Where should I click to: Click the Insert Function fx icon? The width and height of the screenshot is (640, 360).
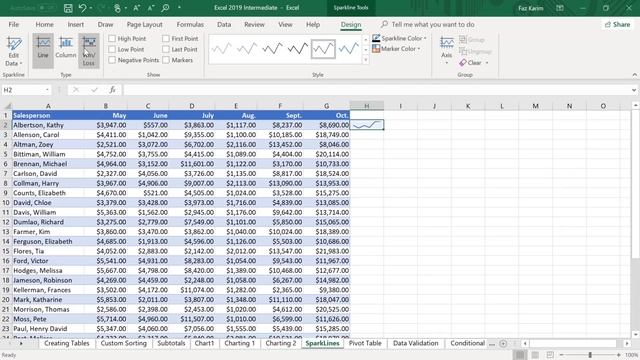click(112, 90)
